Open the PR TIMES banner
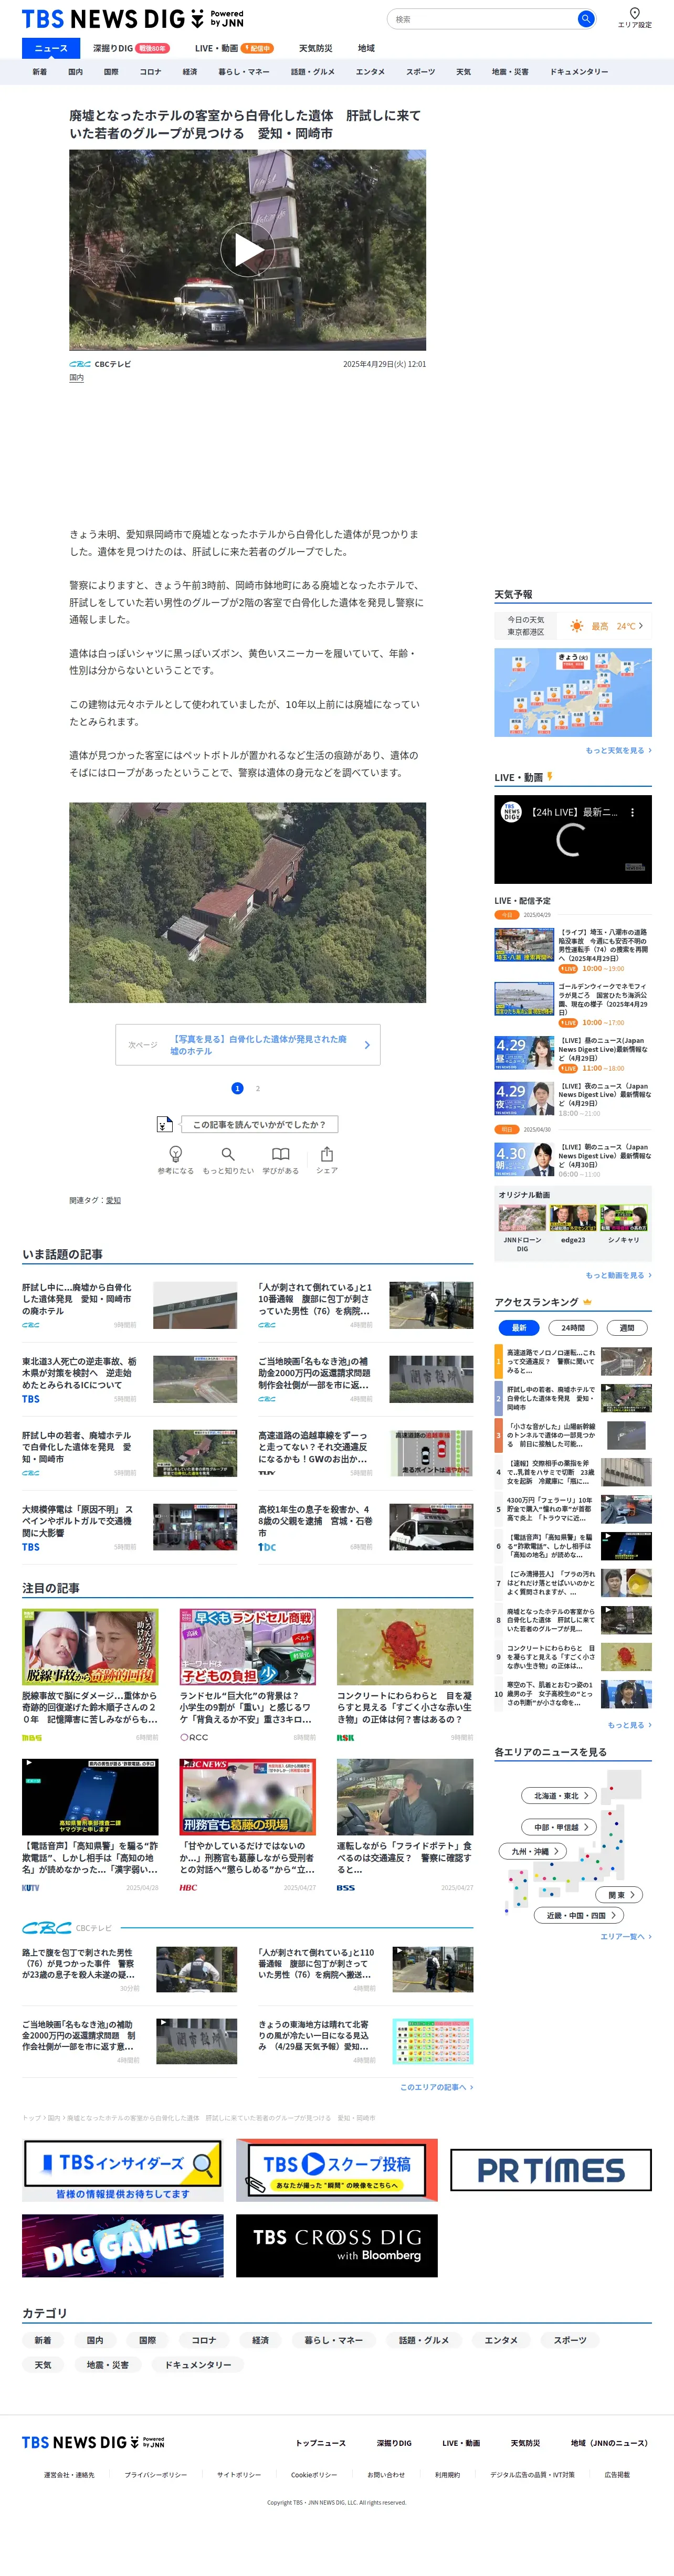674x2576 pixels. point(551,2170)
